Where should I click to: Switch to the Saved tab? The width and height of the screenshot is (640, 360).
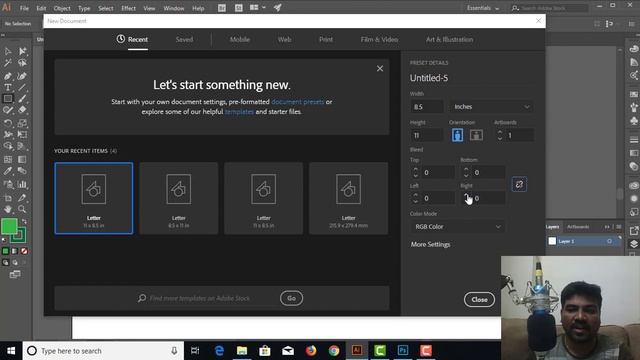[x=184, y=40]
